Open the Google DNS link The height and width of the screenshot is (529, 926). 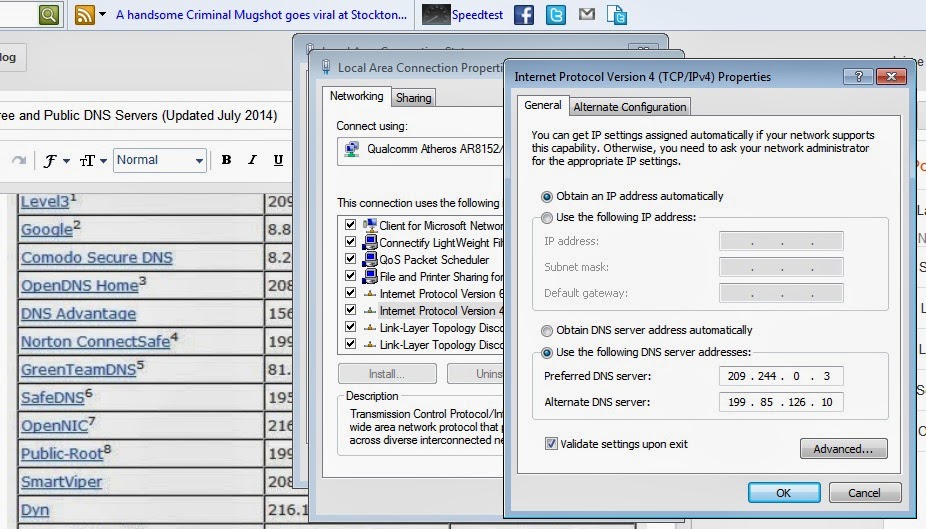point(47,229)
